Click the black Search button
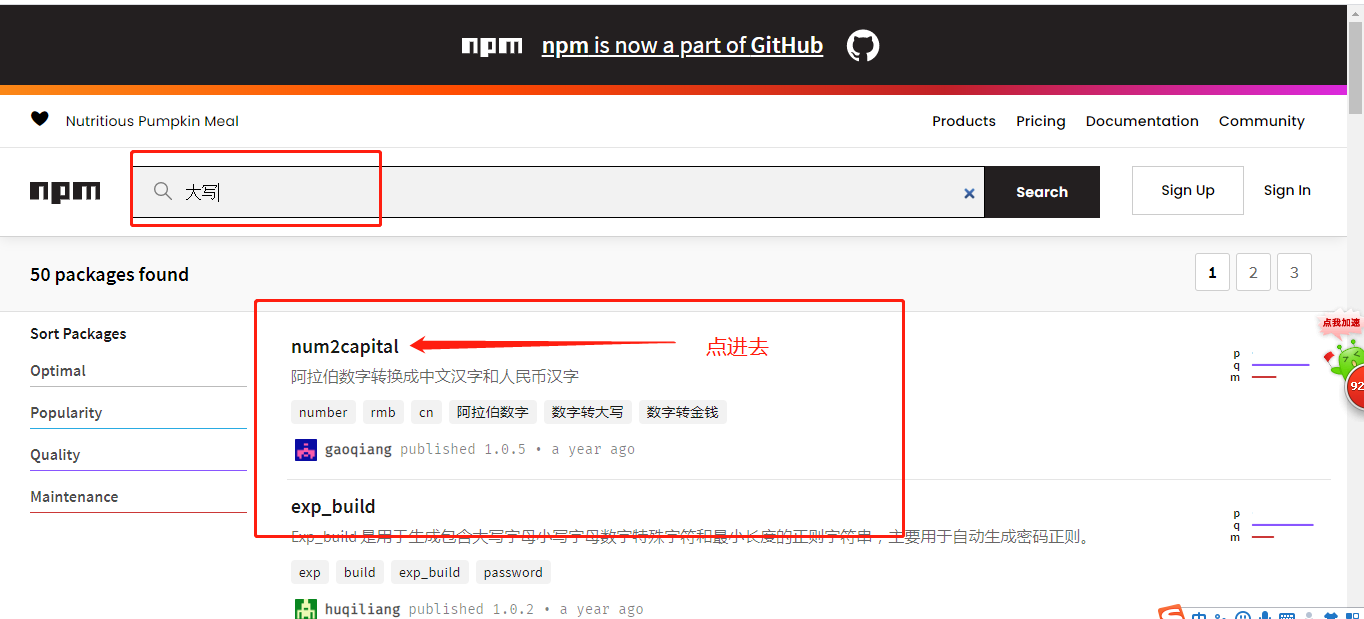Viewport: 1364px width, 619px height. 1042,192
